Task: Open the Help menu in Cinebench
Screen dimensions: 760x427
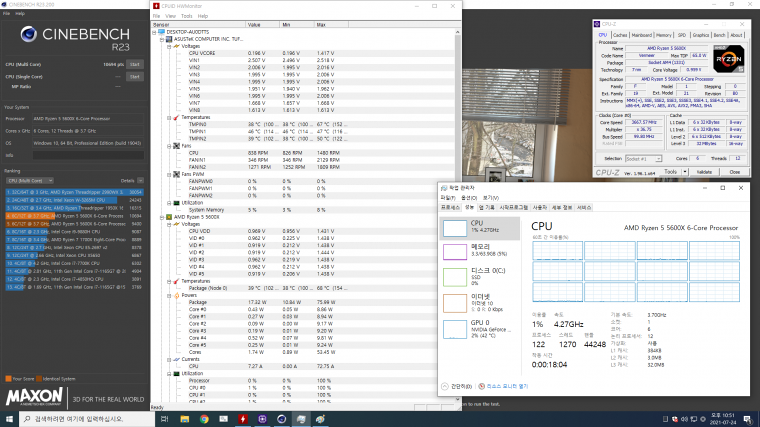Action: click(x=20, y=14)
